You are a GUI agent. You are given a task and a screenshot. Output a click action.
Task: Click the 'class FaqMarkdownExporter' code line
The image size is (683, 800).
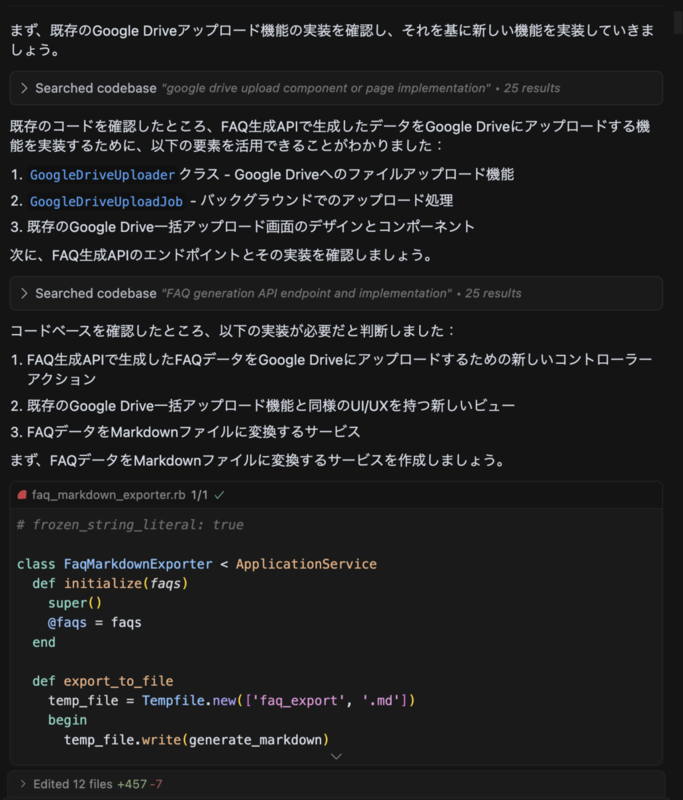(x=196, y=564)
